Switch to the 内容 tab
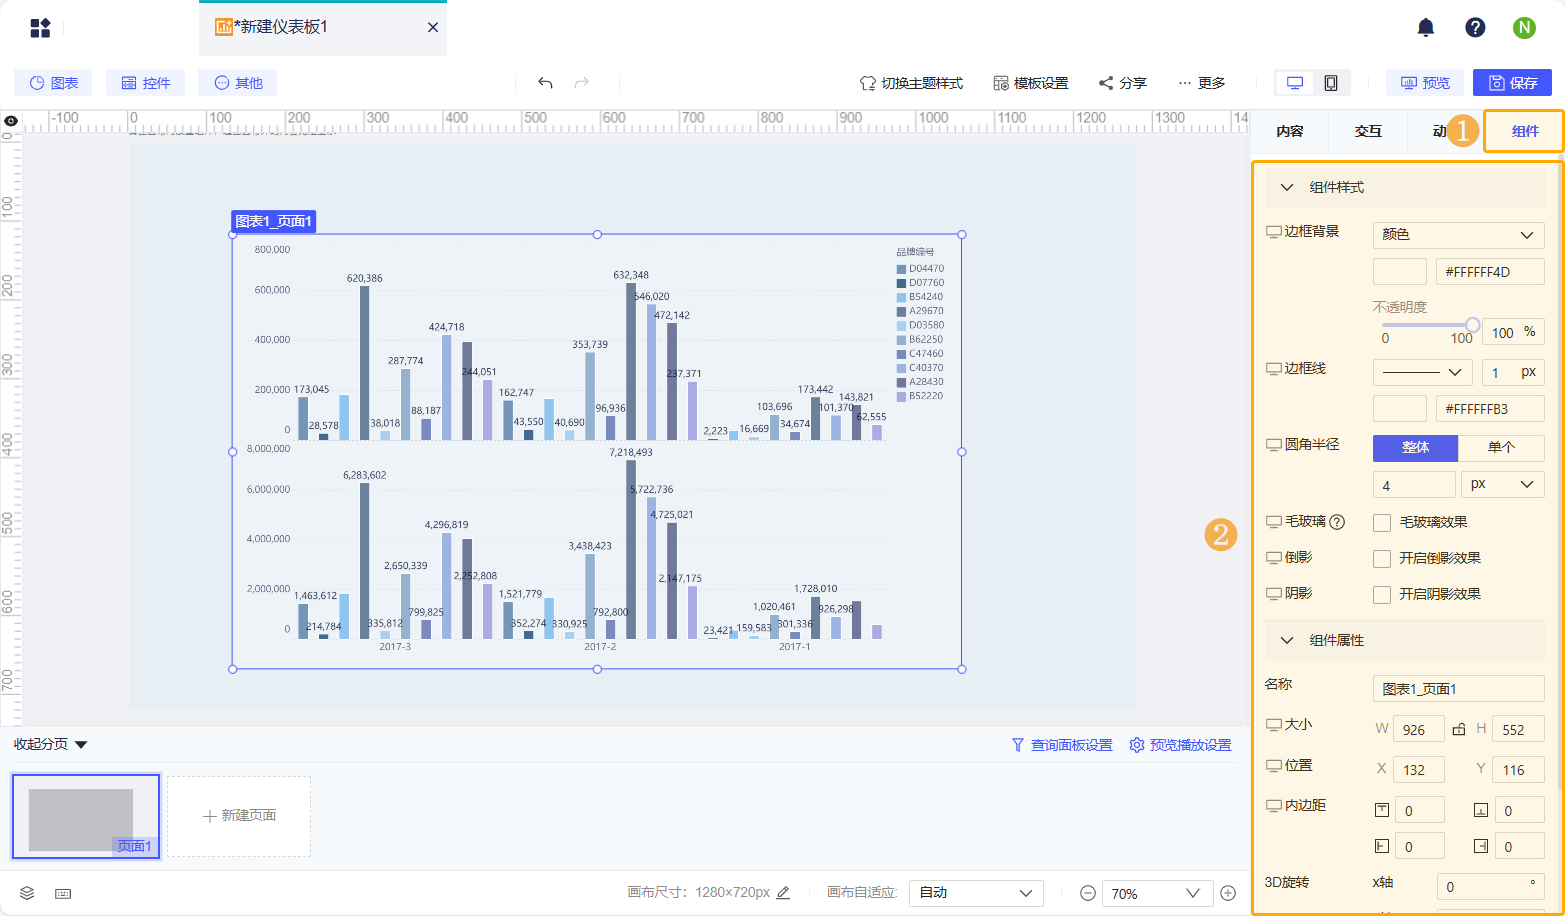Image resolution: width=1565 pixels, height=916 pixels. (1290, 131)
